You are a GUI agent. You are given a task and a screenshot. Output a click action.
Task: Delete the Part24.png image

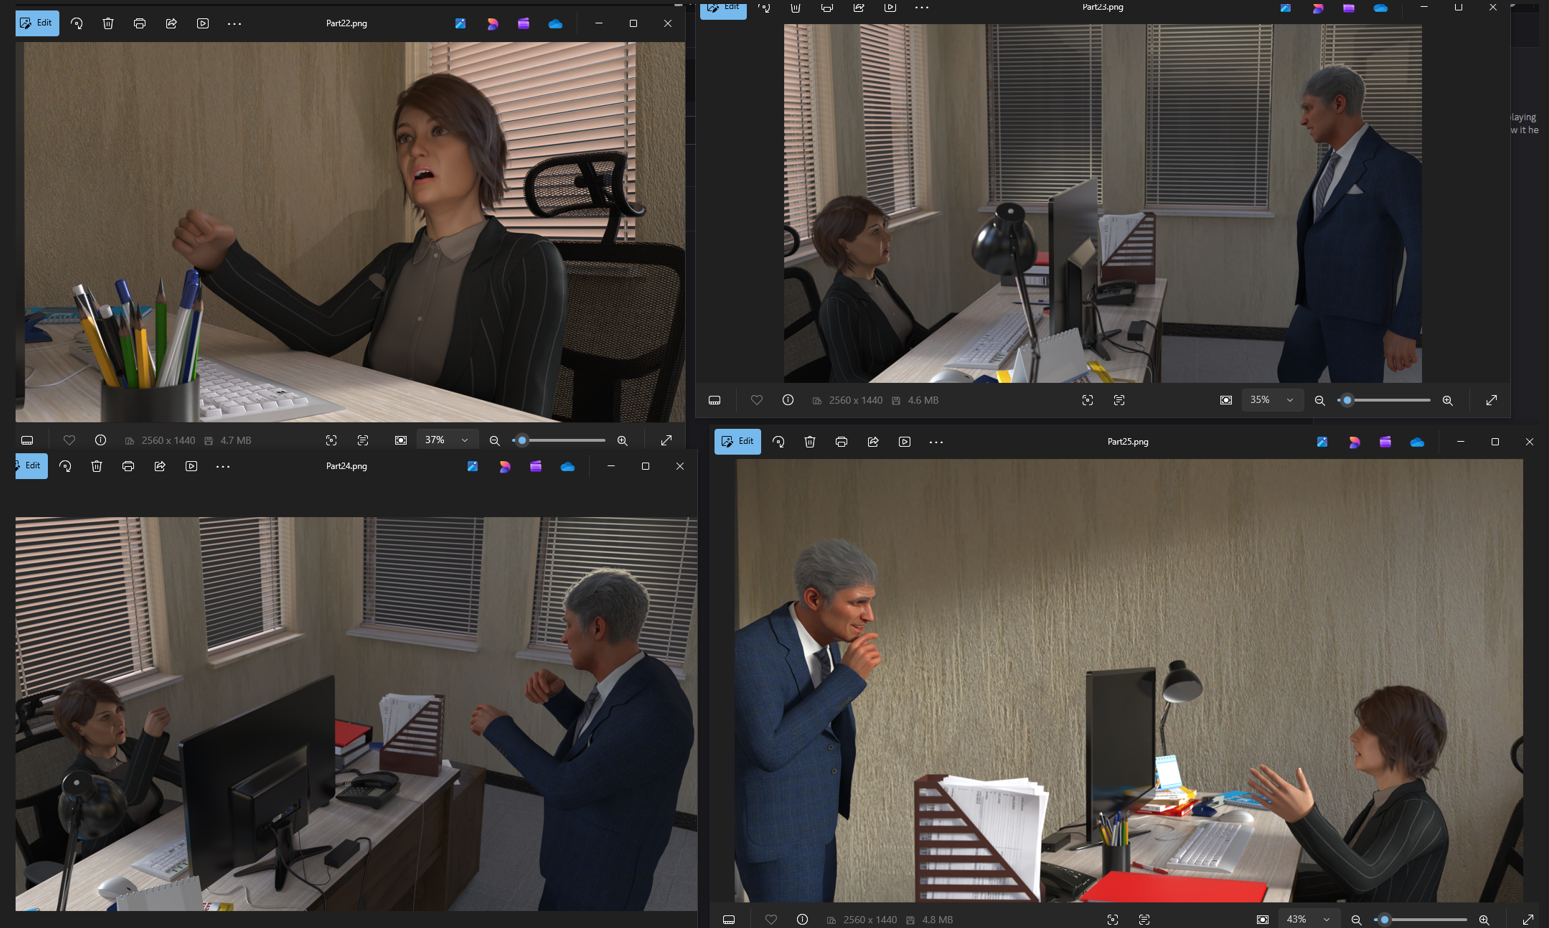[x=96, y=466]
